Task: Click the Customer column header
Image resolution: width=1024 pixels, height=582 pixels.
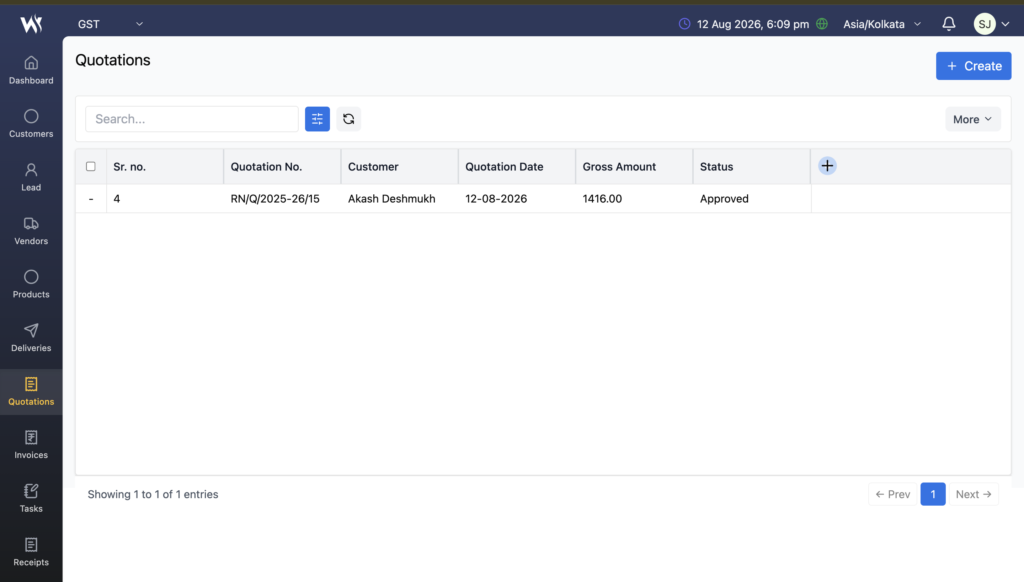Action: [x=400, y=167]
